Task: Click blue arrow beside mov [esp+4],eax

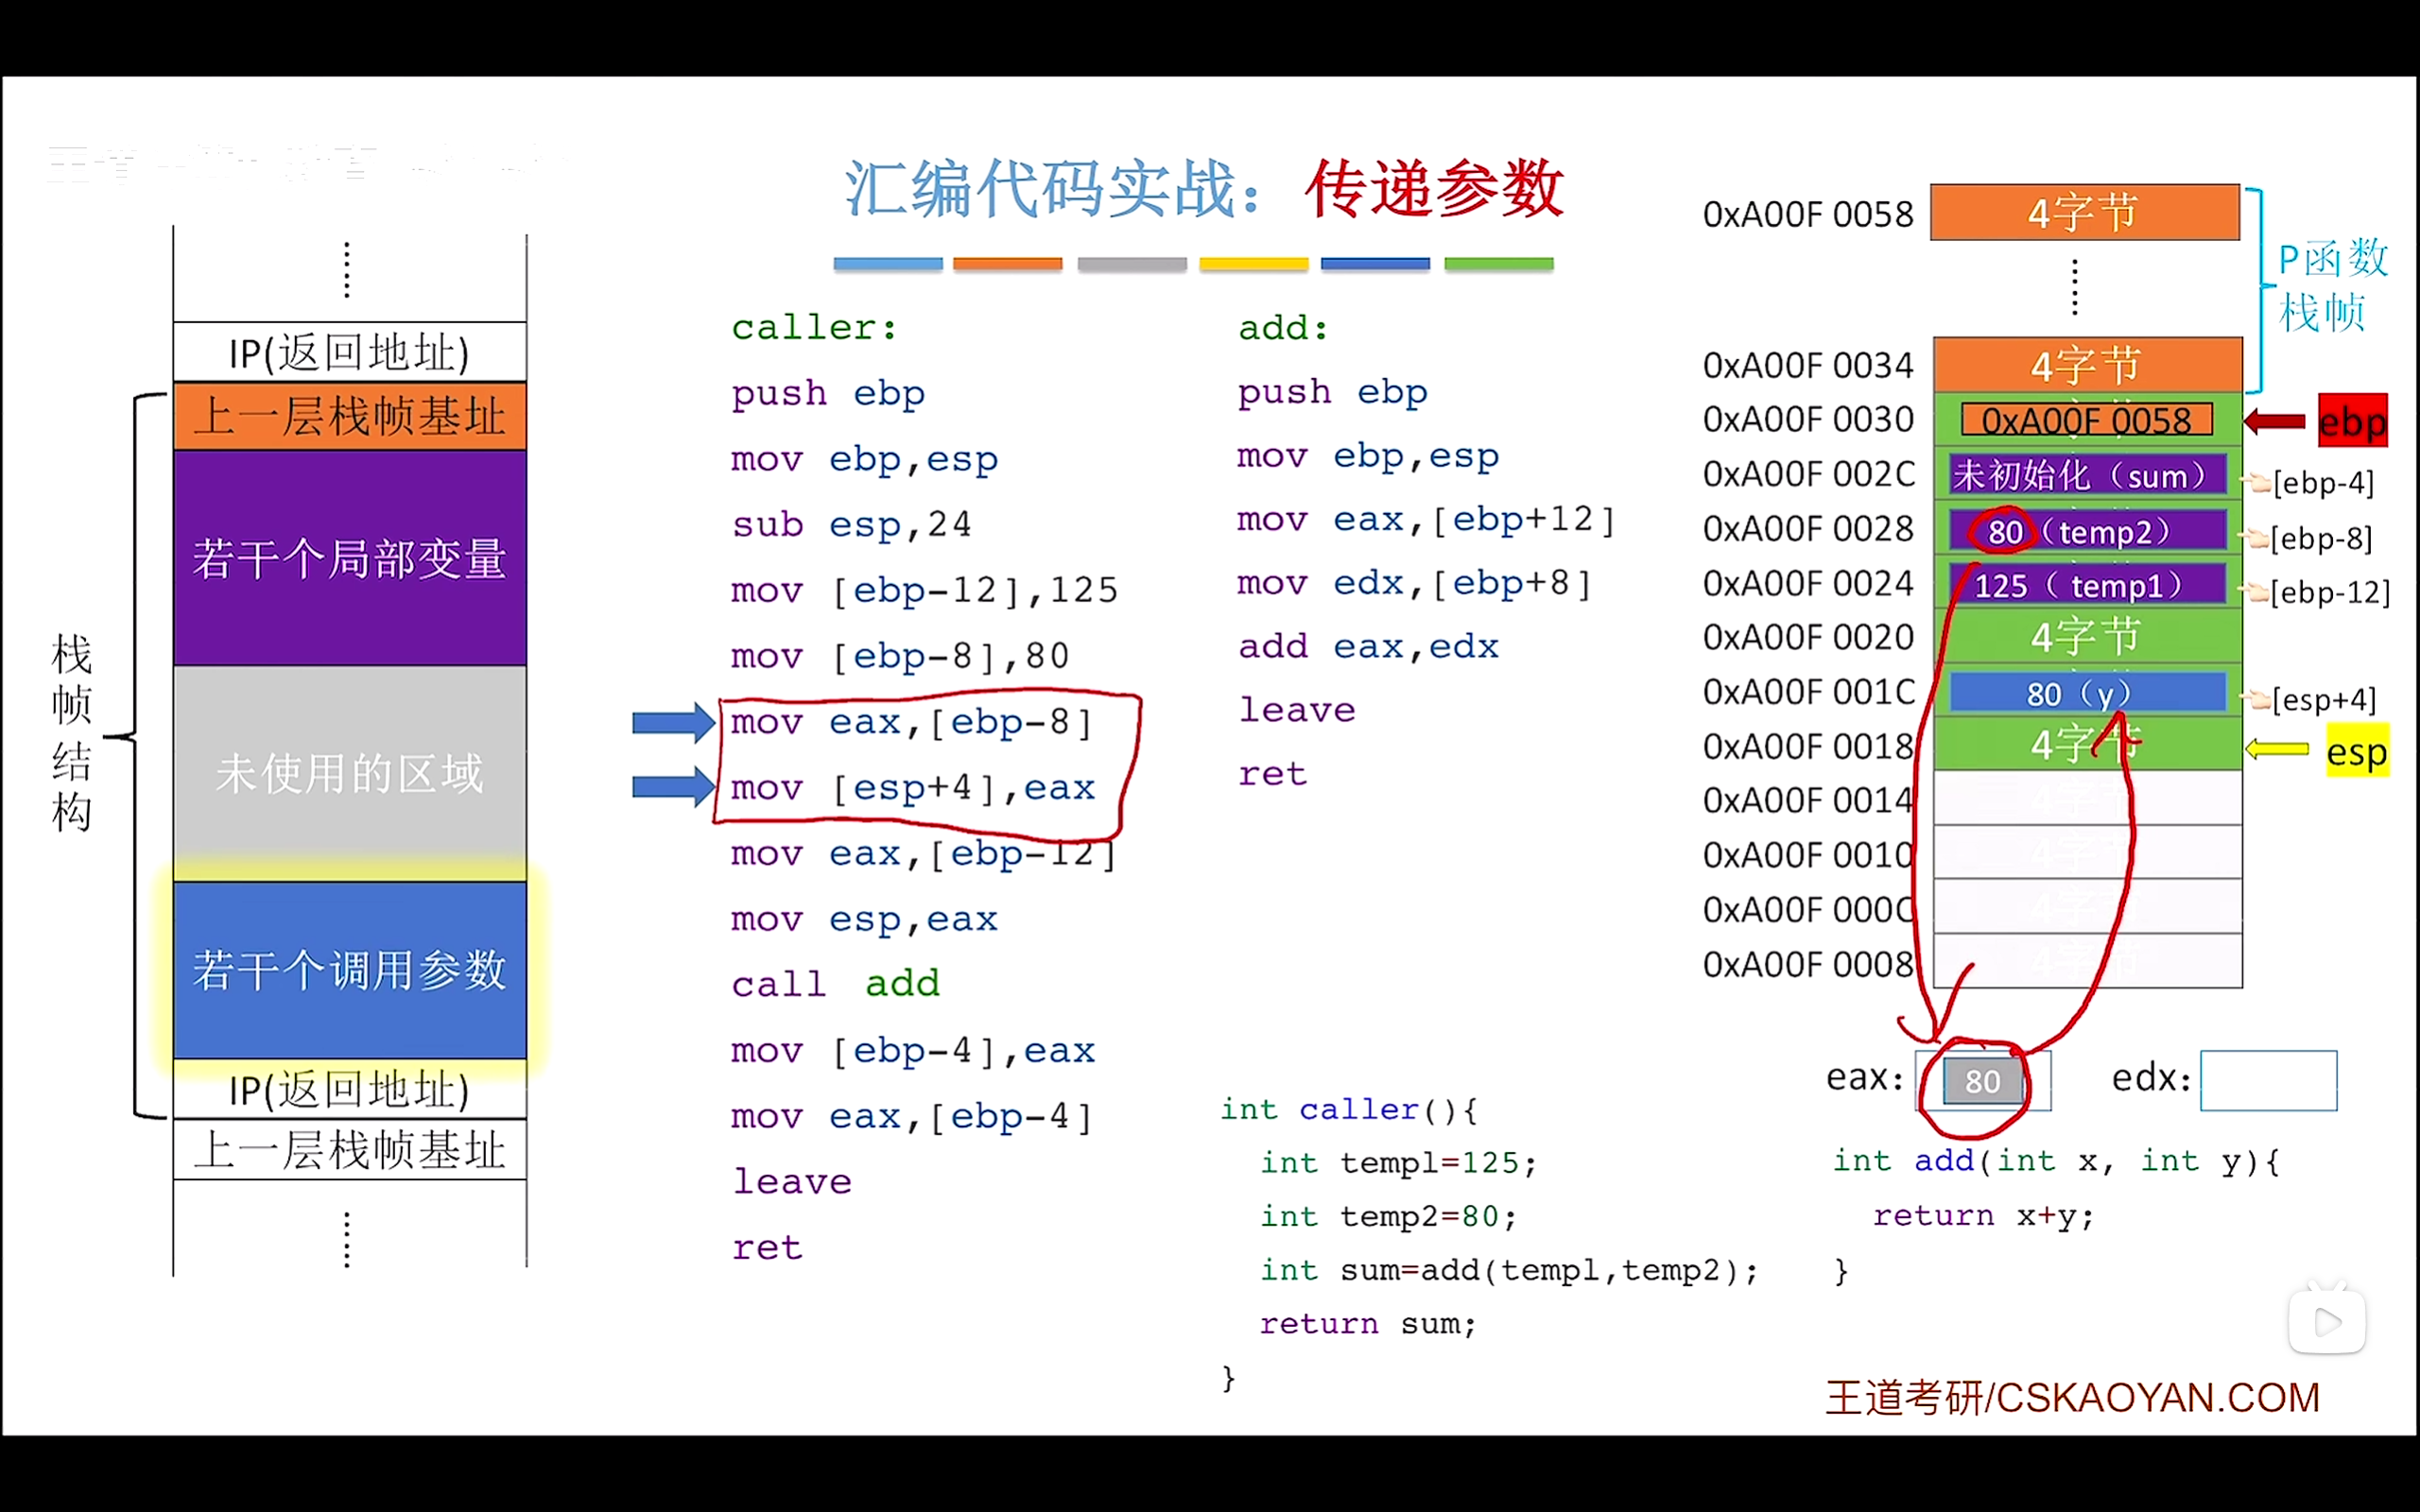Action: click(673, 786)
